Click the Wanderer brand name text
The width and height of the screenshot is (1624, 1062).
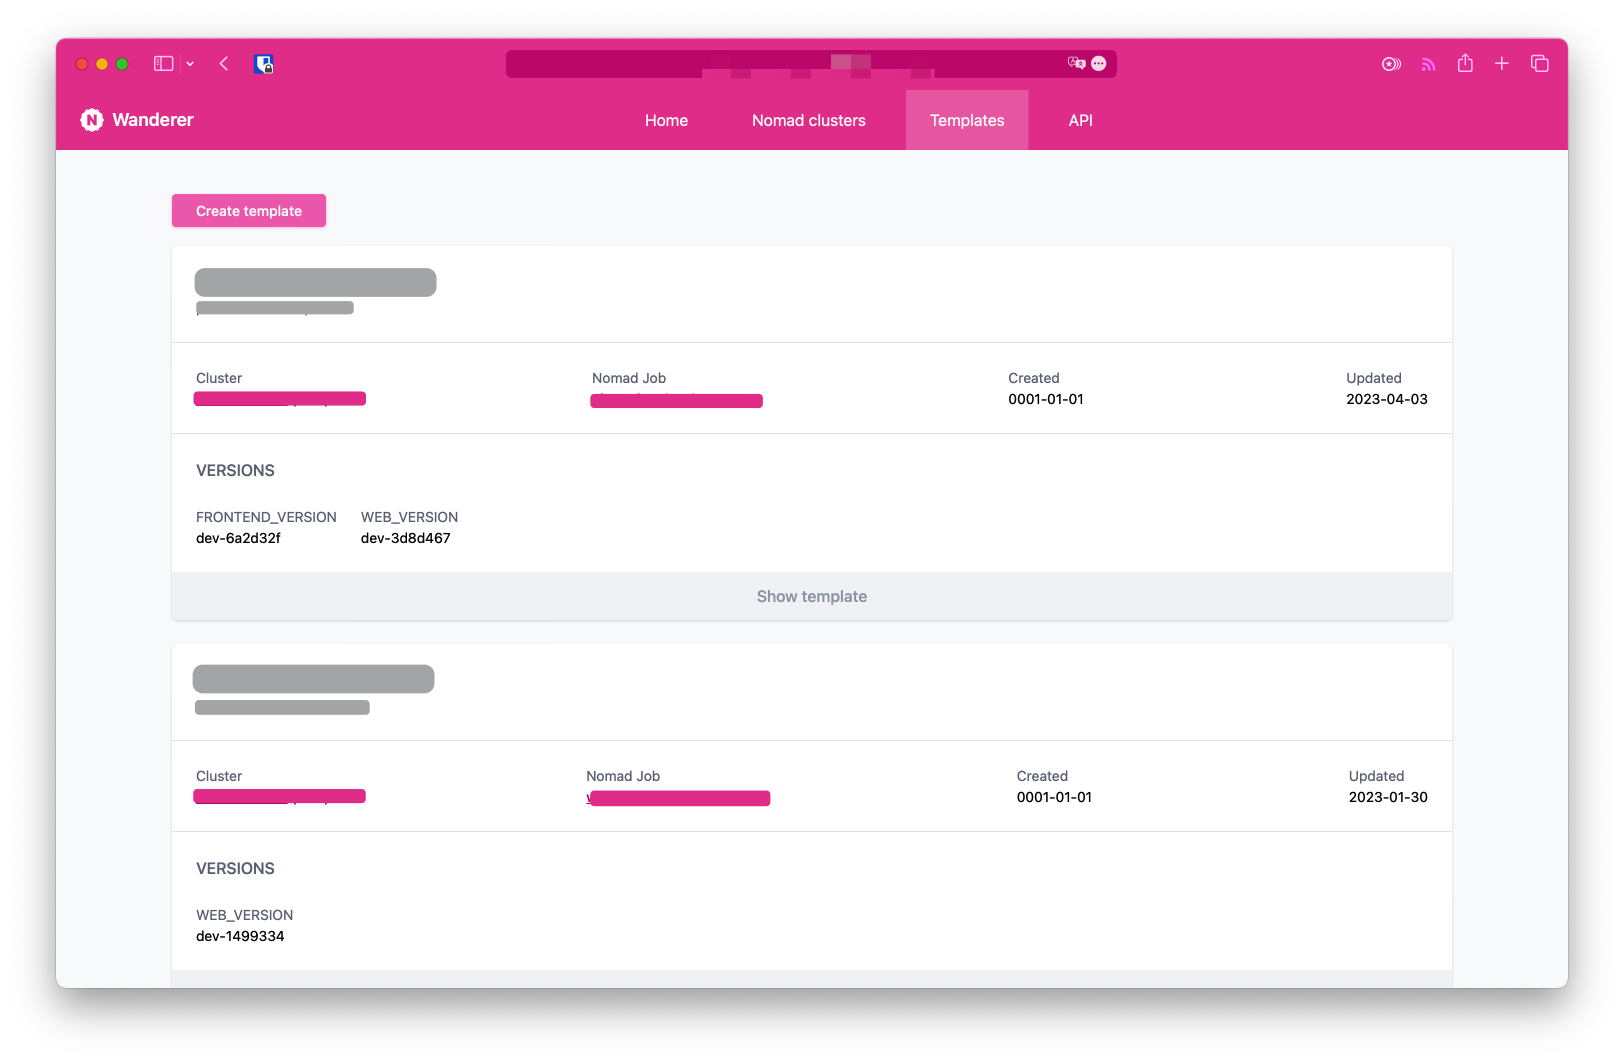tap(153, 120)
